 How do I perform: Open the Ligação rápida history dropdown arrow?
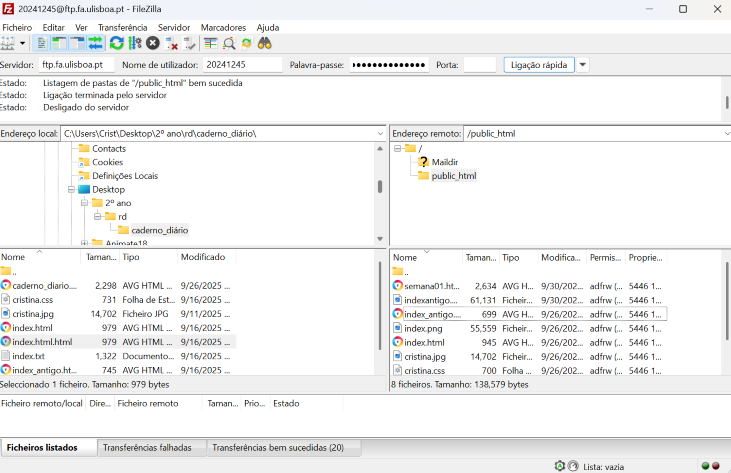click(x=583, y=65)
